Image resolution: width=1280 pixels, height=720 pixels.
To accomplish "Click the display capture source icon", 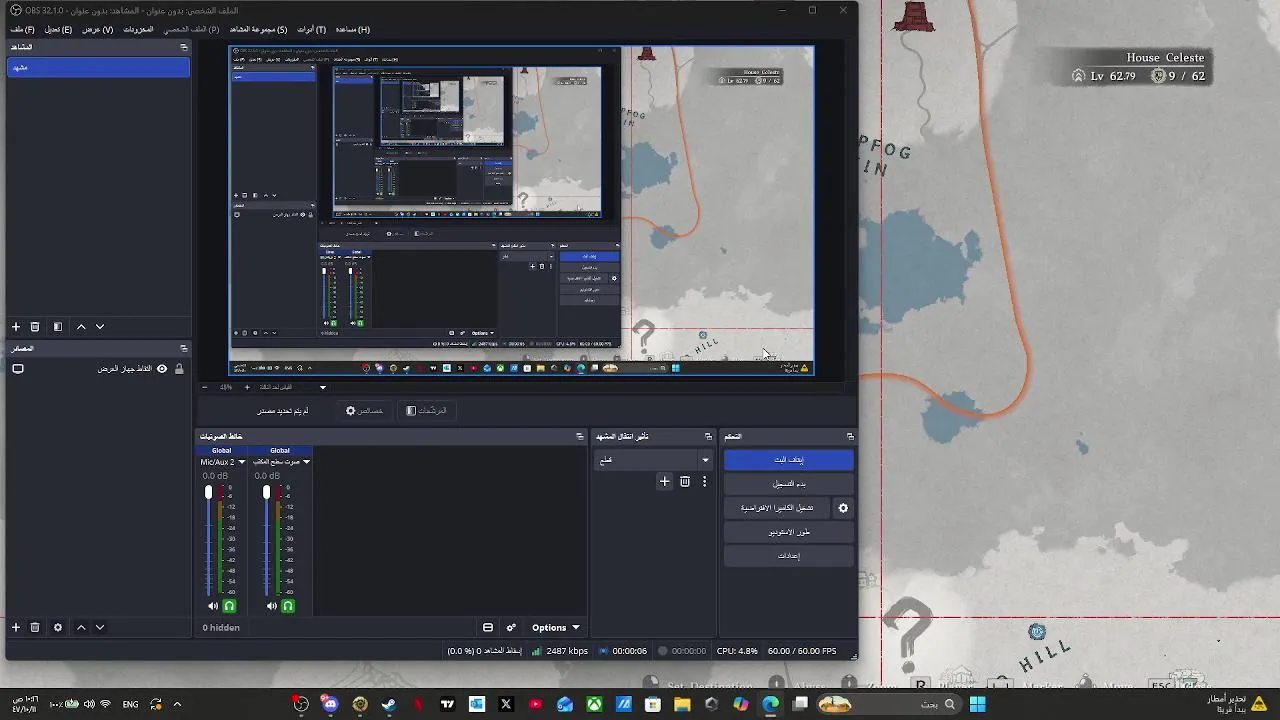I will pyautogui.click(x=17, y=369).
